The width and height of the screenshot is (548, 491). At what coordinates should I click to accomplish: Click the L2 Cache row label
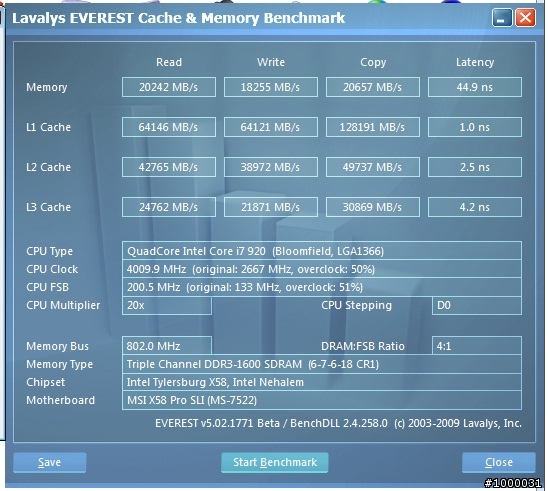point(48,167)
